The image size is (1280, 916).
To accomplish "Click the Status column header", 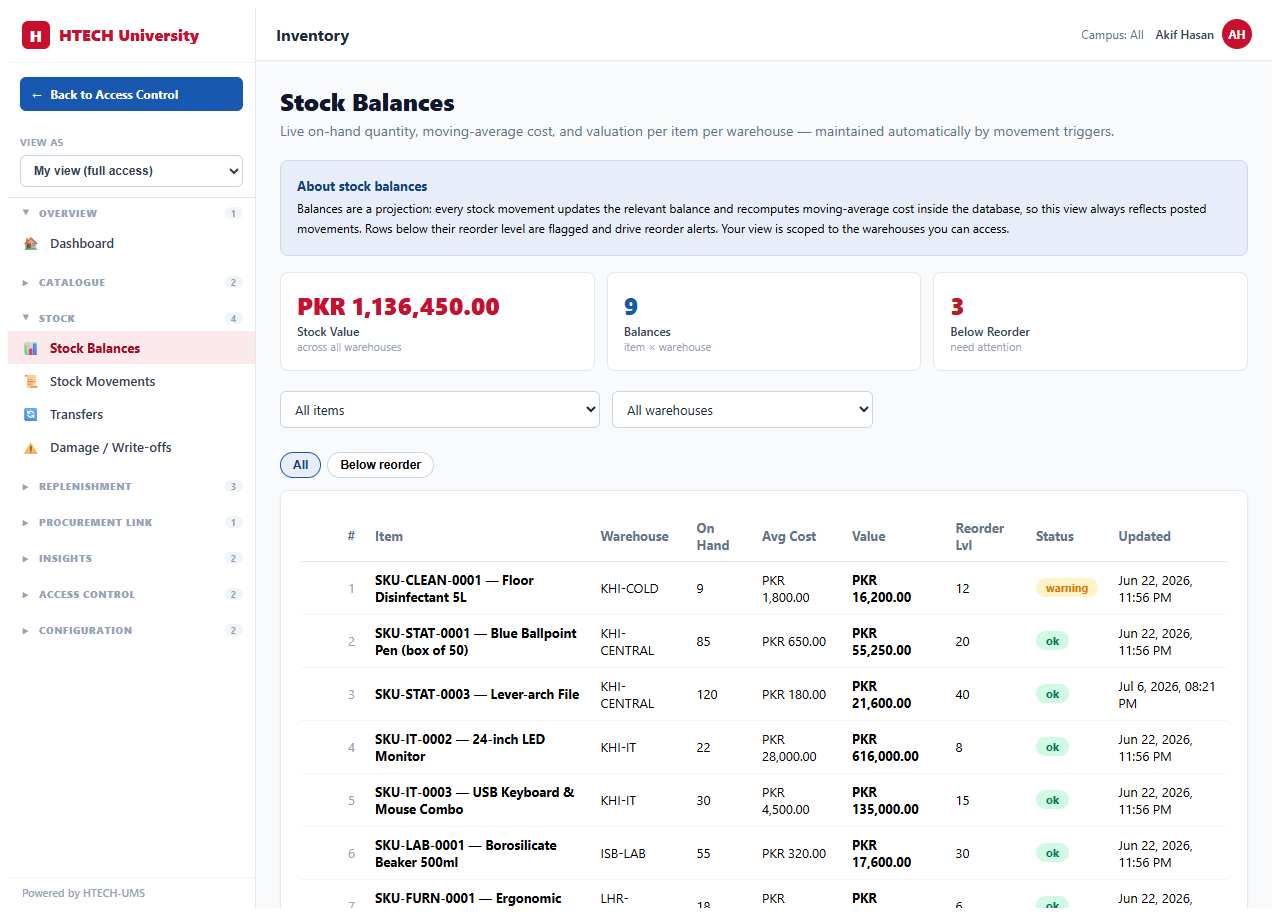I will pyautogui.click(x=1055, y=536).
